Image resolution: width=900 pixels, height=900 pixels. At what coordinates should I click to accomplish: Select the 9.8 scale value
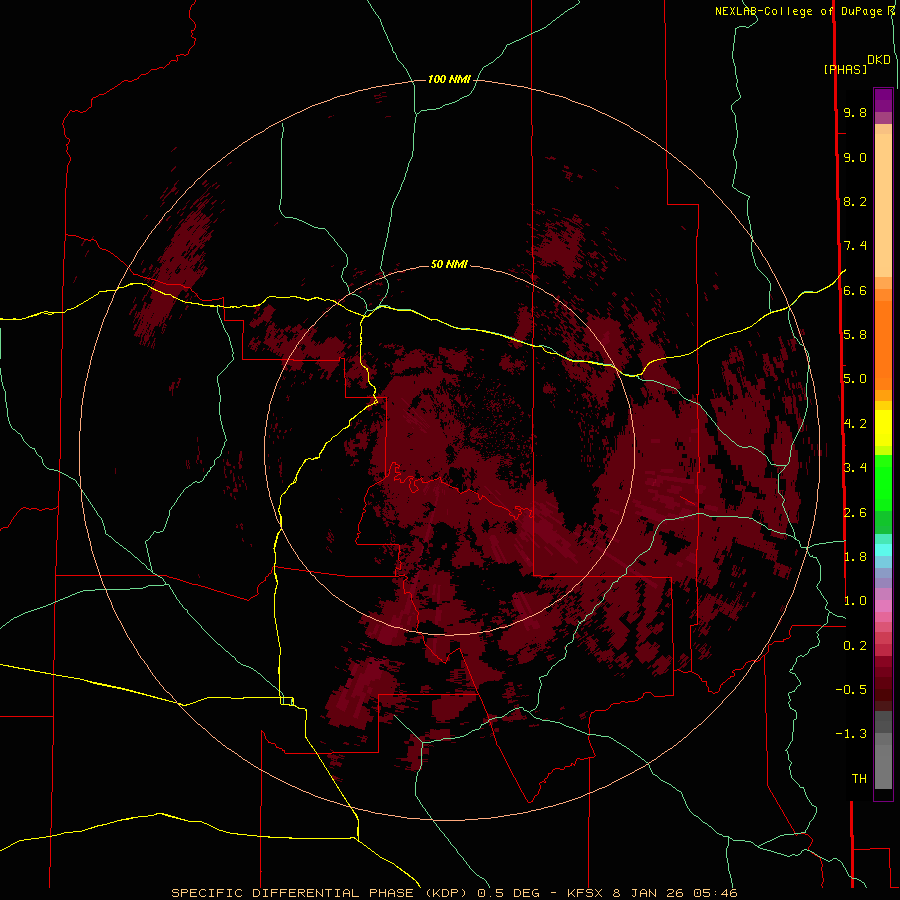pyautogui.click(x=855, y=112)
